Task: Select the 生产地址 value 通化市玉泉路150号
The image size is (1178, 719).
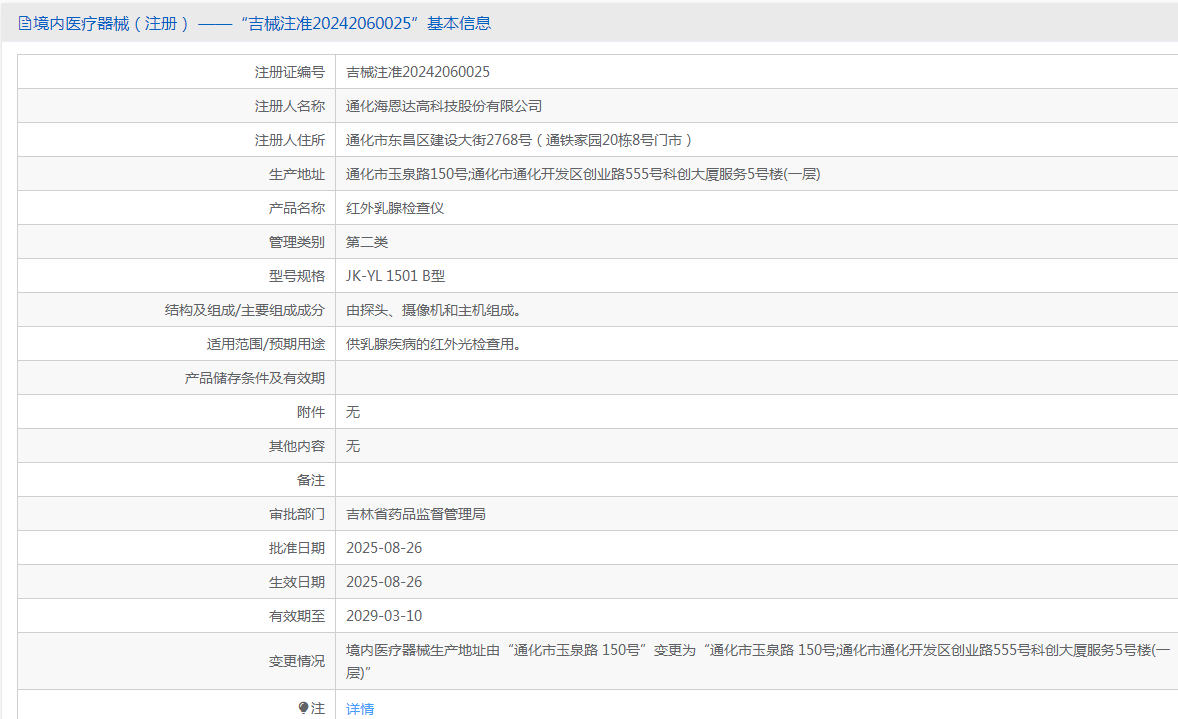Action: 406,174
